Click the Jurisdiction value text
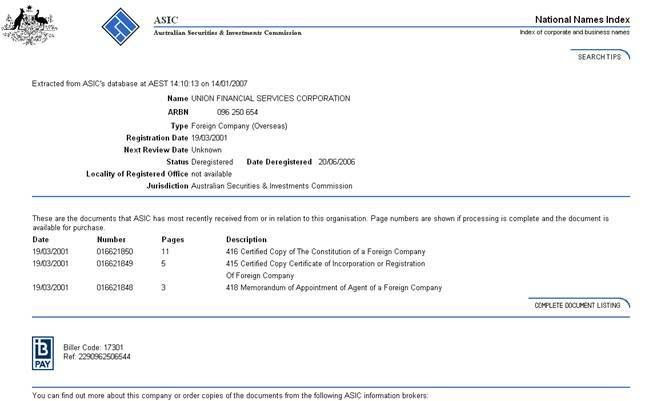Image resolution: width=665 pixels, height=401 pixels. point(272,186)
